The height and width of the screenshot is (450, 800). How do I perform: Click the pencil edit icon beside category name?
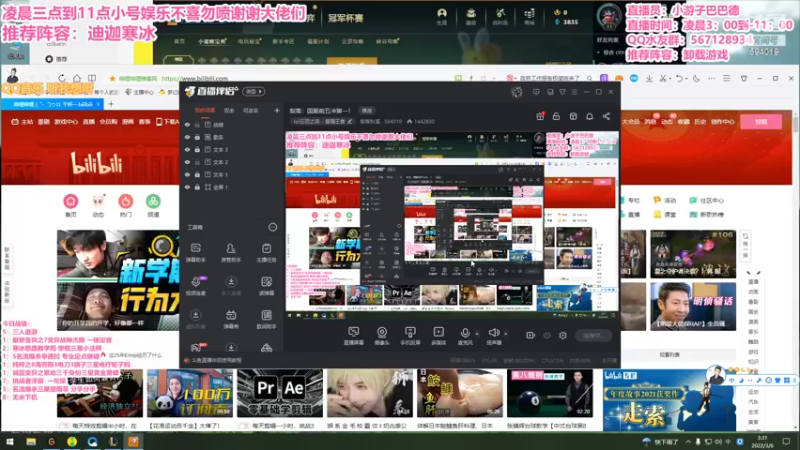pyautogui.click(x=350, y=121)
